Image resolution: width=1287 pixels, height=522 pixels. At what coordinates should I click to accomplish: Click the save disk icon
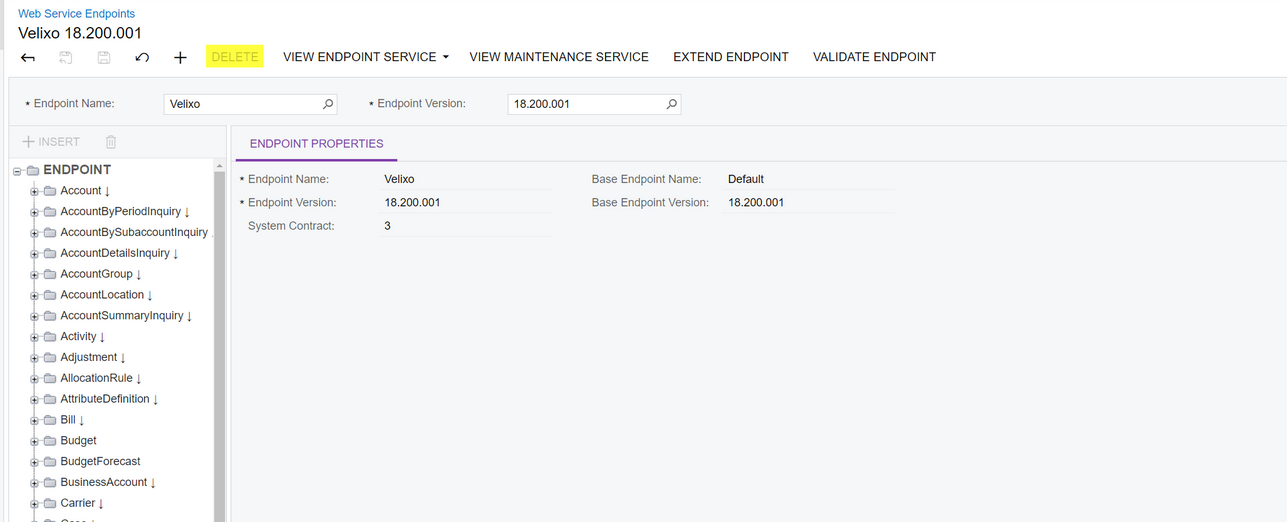pyautogui.click(x=104, y=58)
